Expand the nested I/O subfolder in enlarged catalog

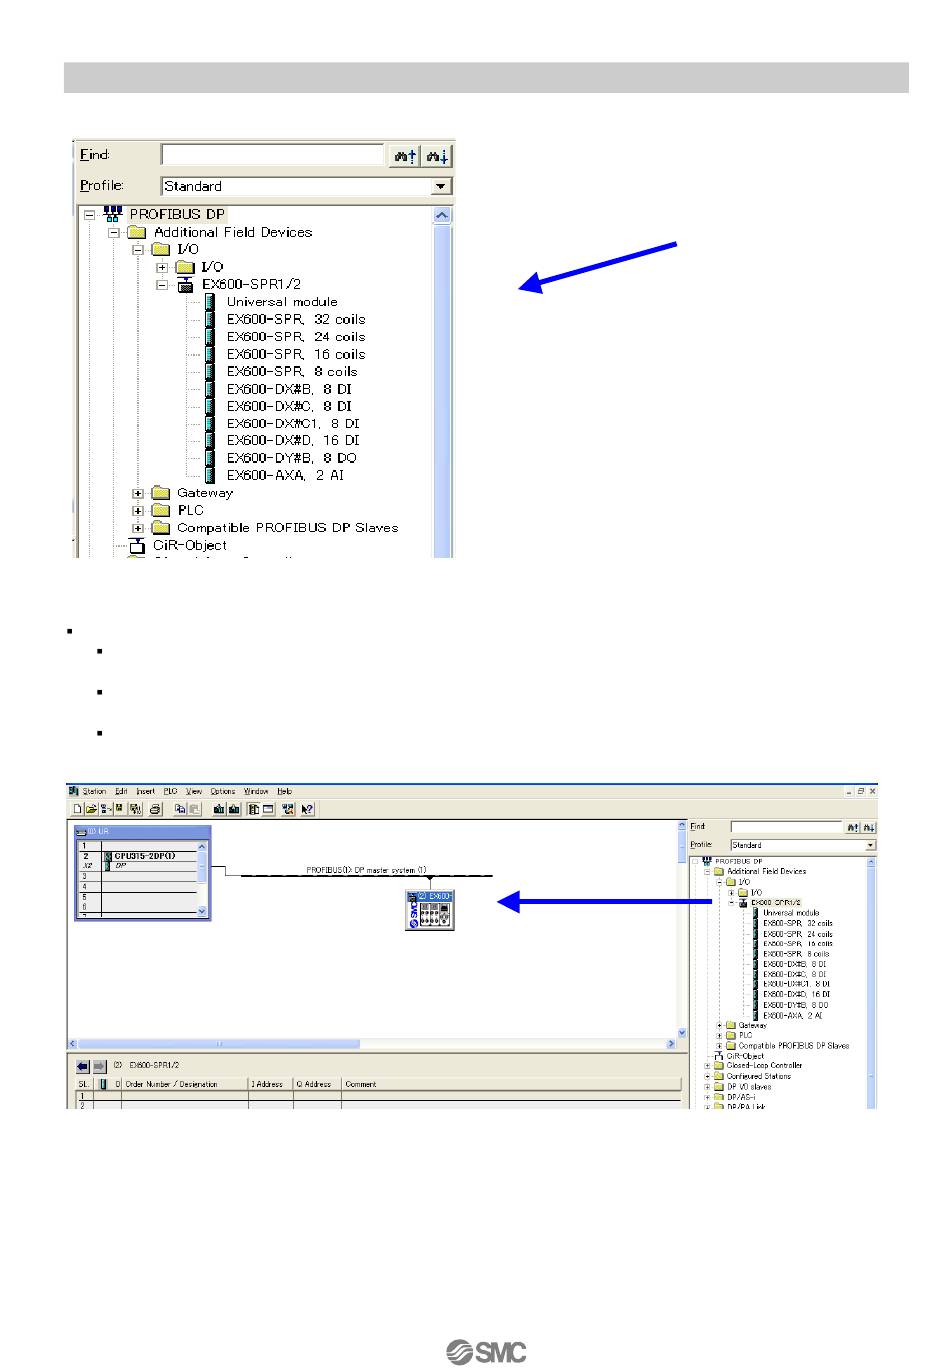pos(162,267)
